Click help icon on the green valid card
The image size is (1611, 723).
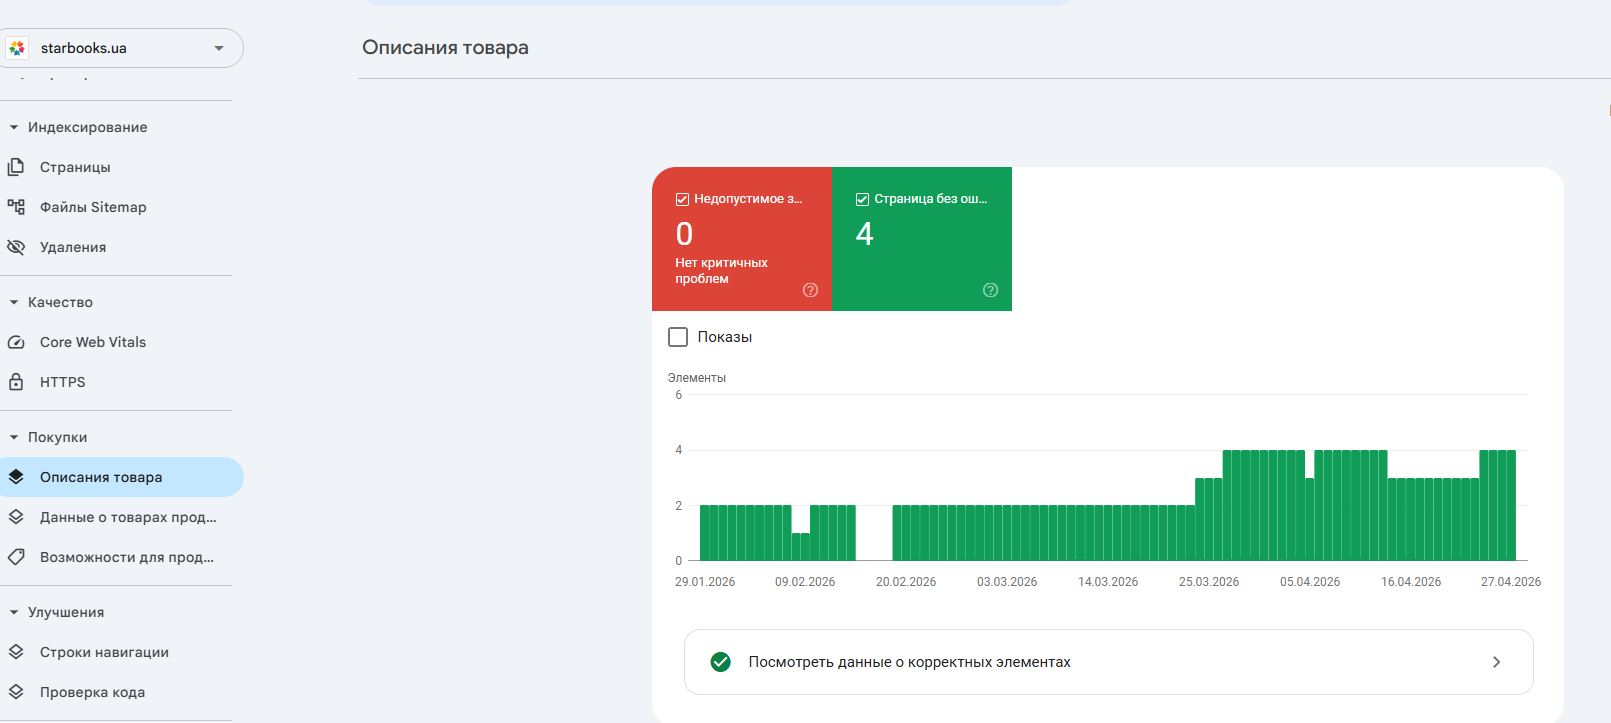coord(990,290)
